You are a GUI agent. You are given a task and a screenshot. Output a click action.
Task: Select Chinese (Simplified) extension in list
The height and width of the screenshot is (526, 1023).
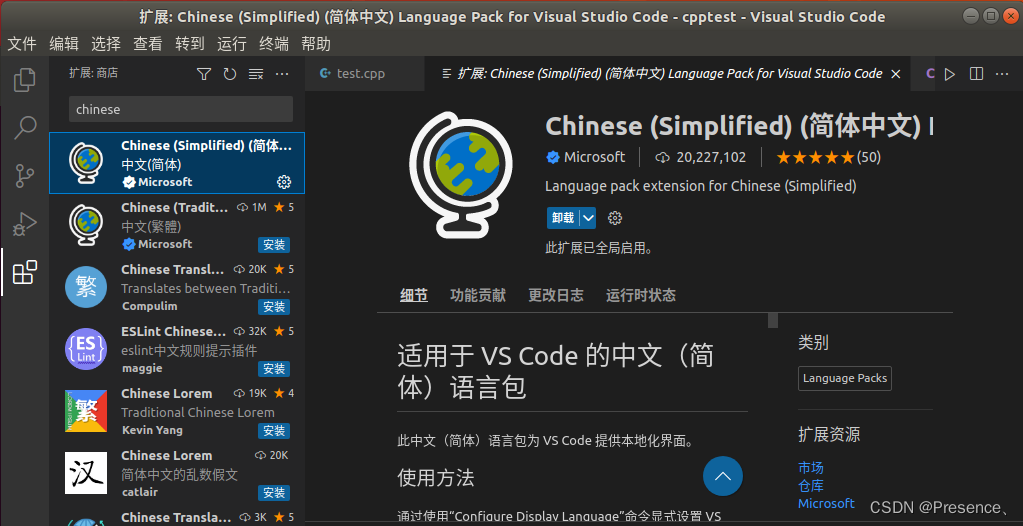[x=177, y=163]
